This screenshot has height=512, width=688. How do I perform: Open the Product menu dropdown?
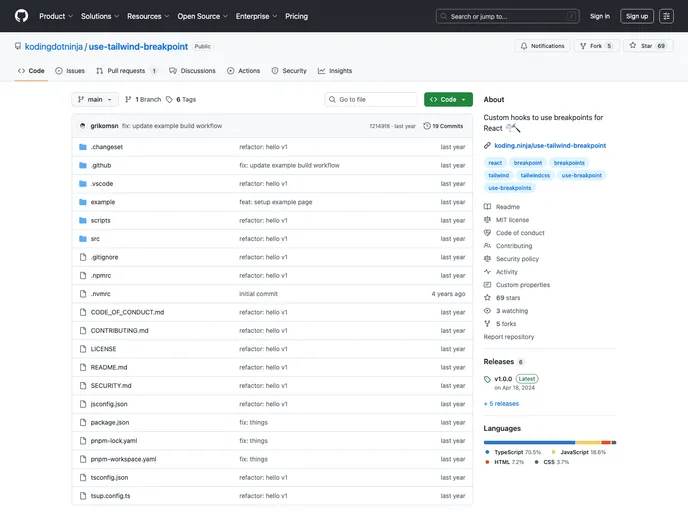[56, 16]
